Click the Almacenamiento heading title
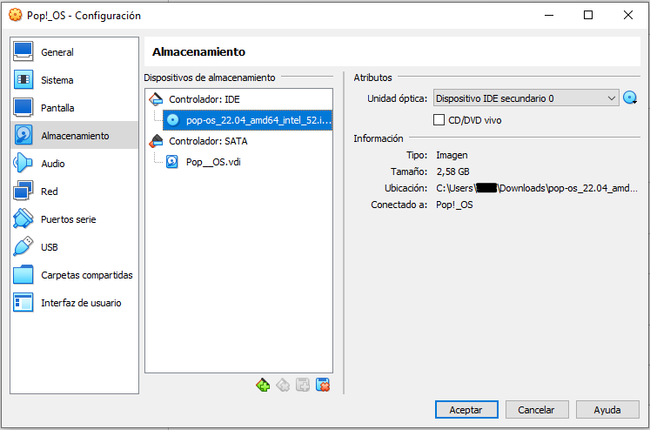This screenshot has height=430, width=650. (199, 52)
